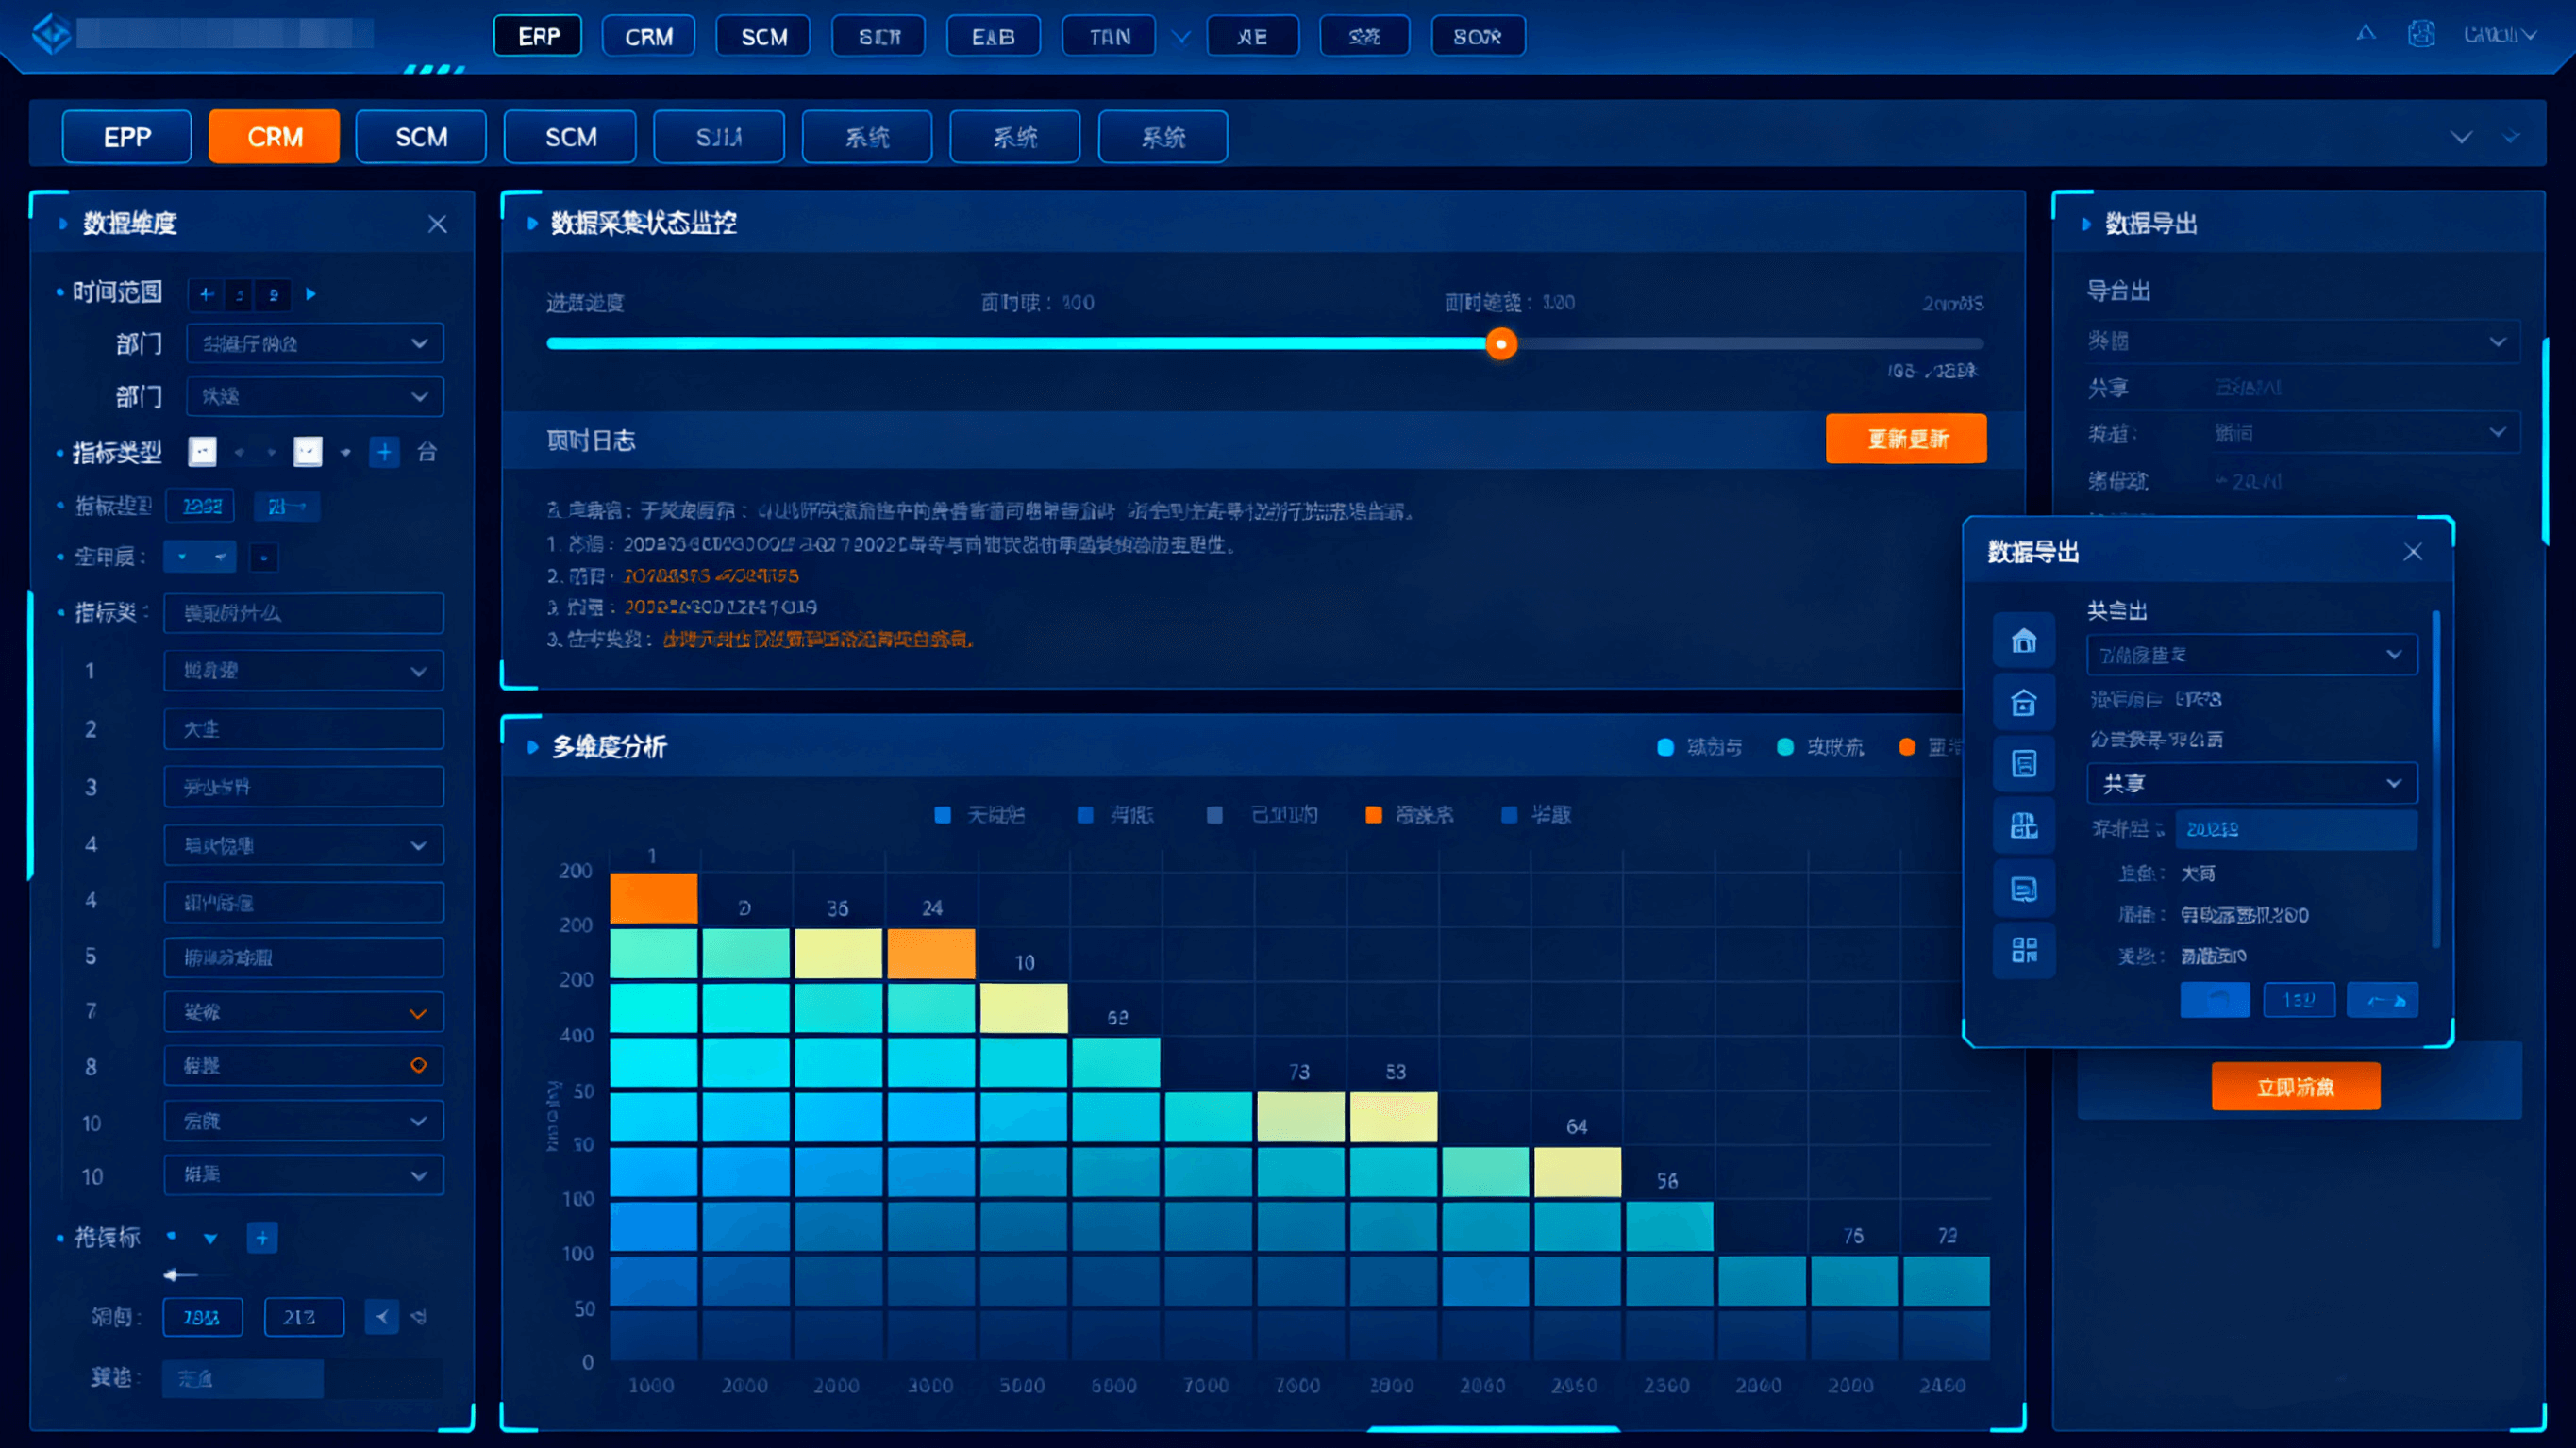The width and height of the screenshot is (2576, 1448).
Task: Click the user profile icon in the top bar
Action: coord(2420,35)
